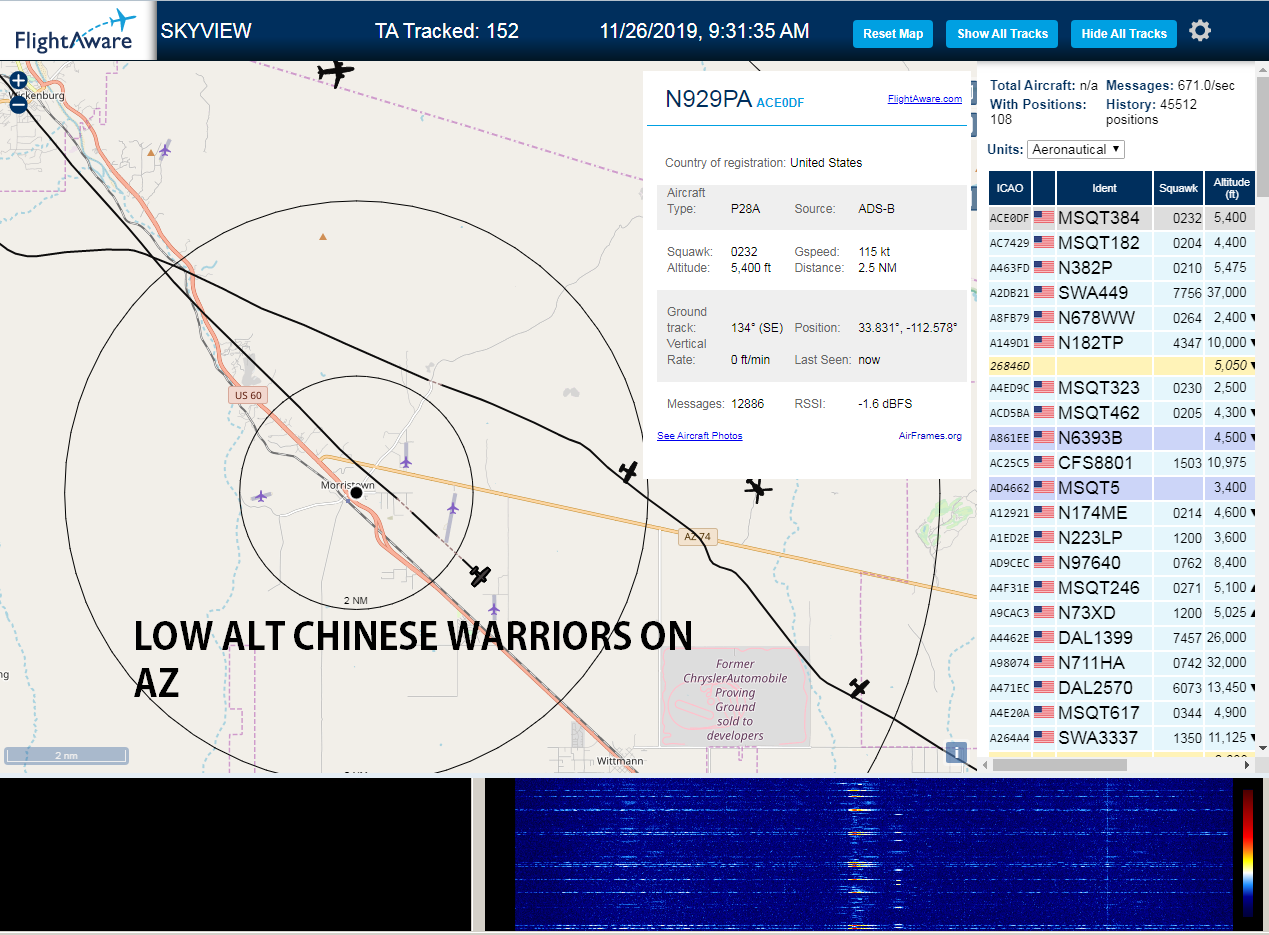Click Hide All Tracks button
The height and width of the screenshot is (935, 1269).
(1124, 33)
